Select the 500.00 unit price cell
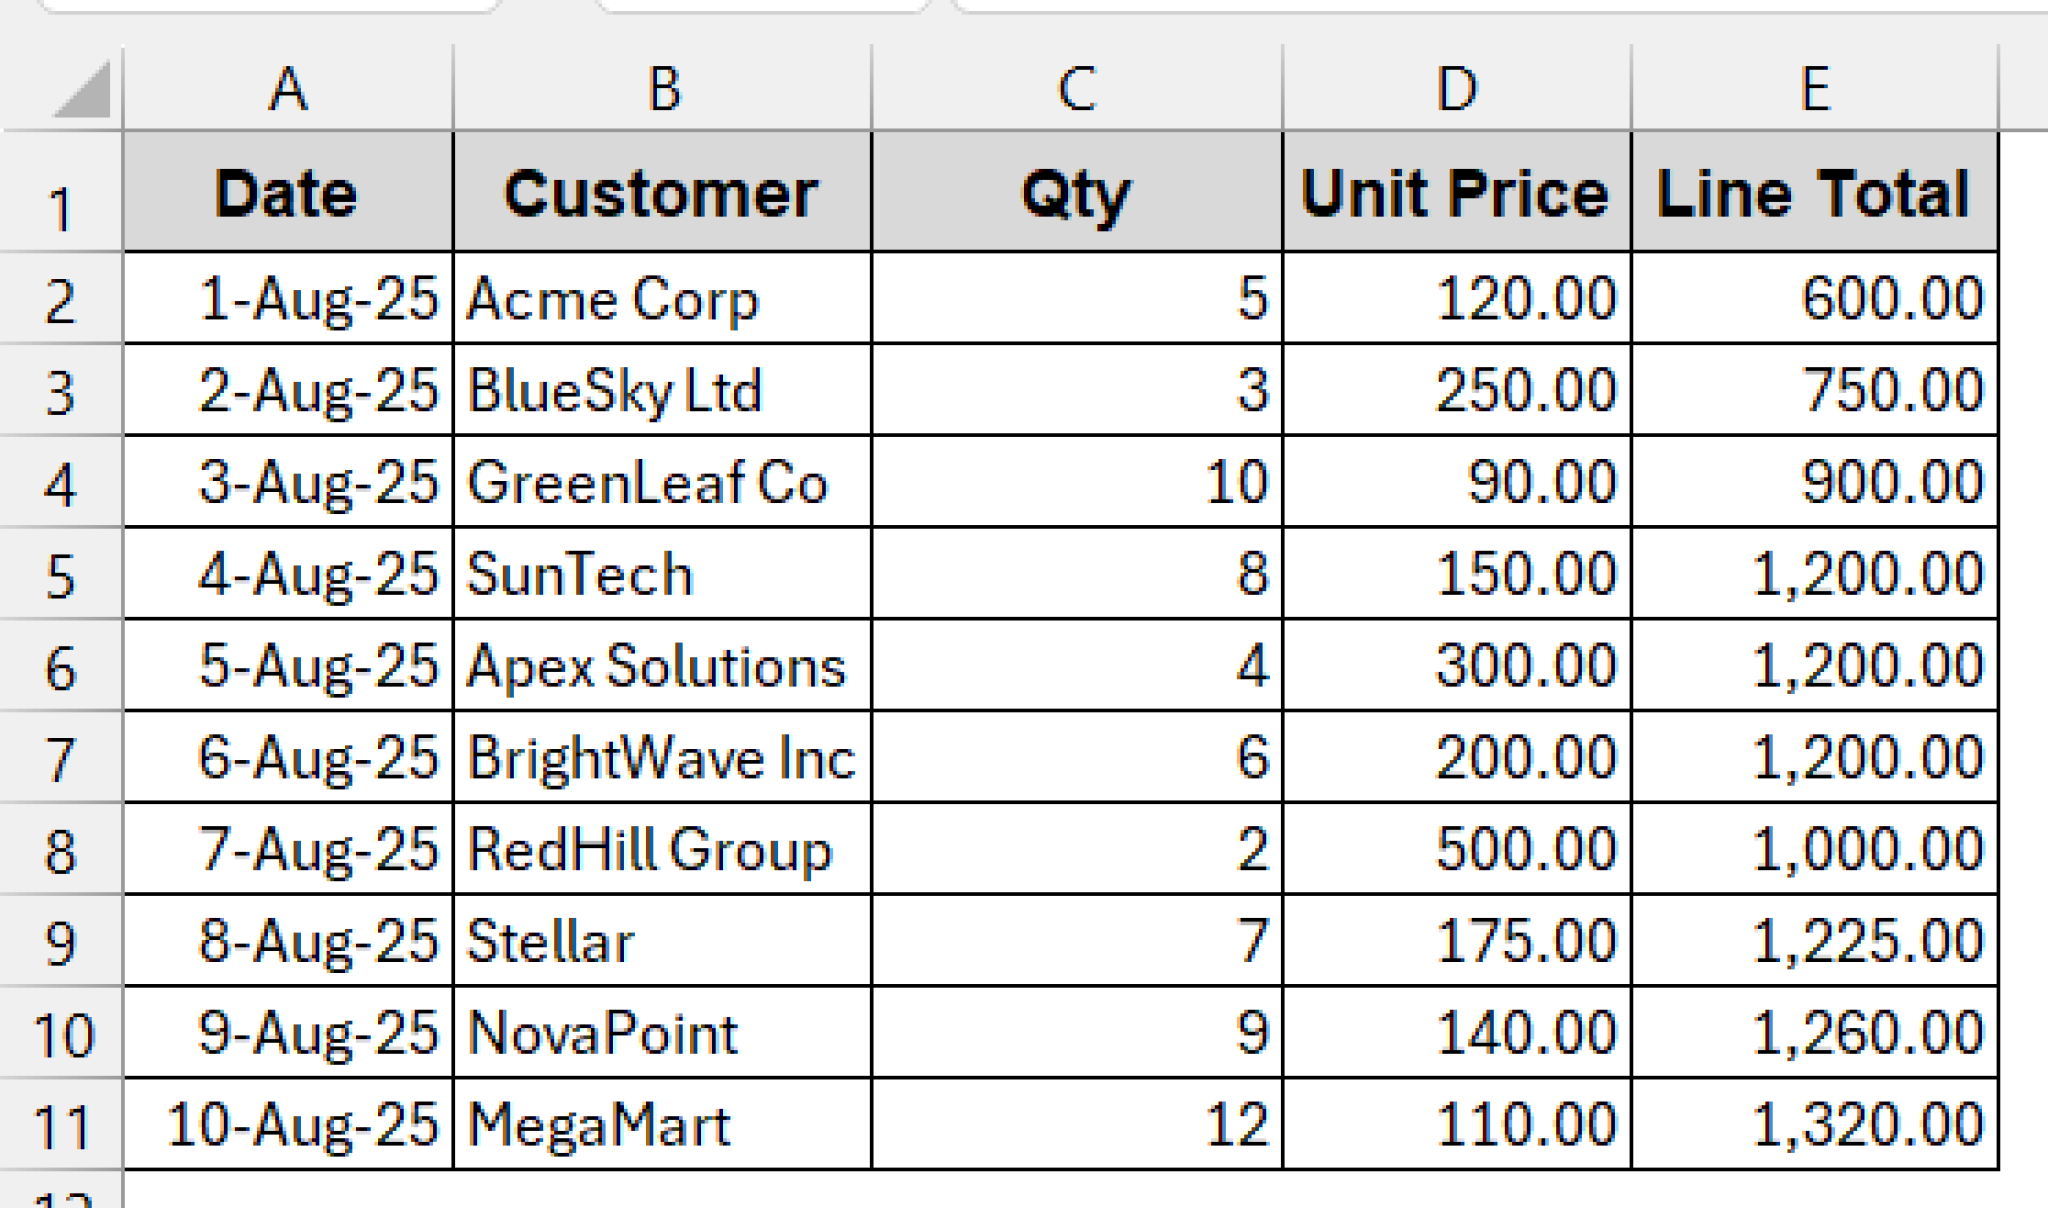The width and height of the screenshot is (2048, 1208). click(1455, 845)
